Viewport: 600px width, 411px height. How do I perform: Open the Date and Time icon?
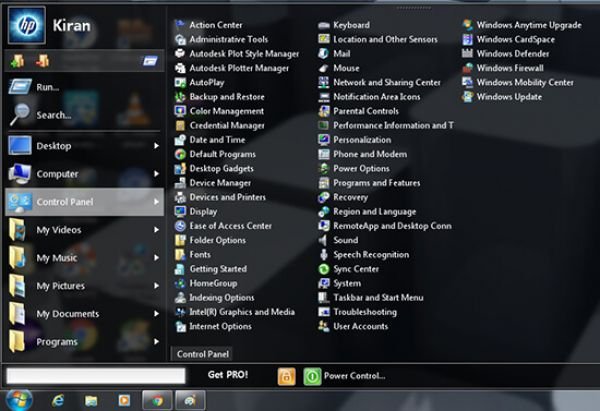click(x=180, y=140)
